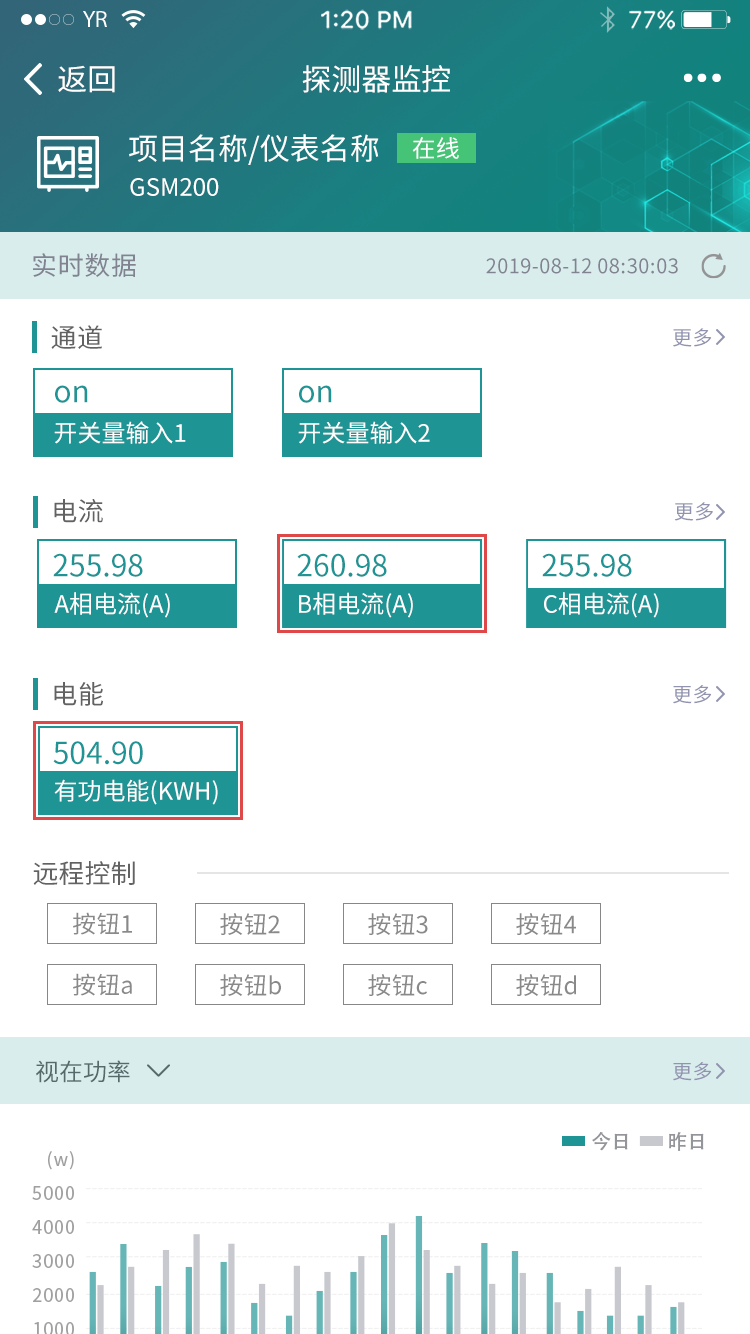Open 更多 next to the 通道 section

pos(698,338)
